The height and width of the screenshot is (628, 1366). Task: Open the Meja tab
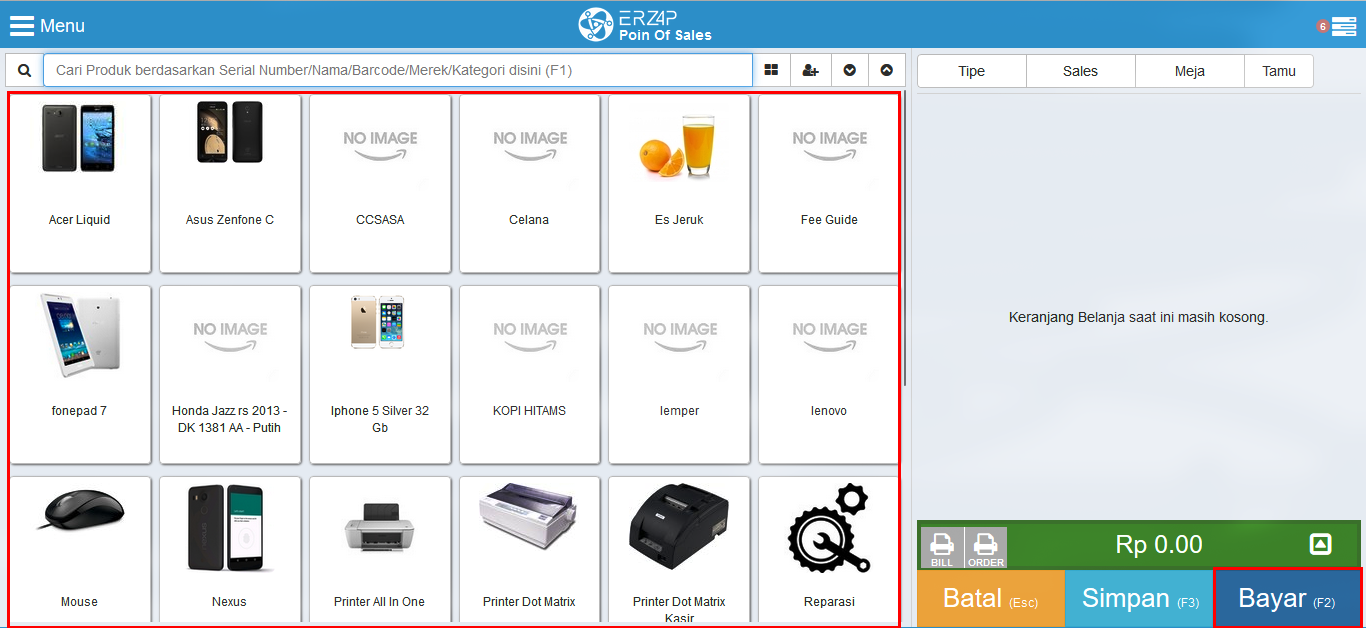(x=1190, y=71)
